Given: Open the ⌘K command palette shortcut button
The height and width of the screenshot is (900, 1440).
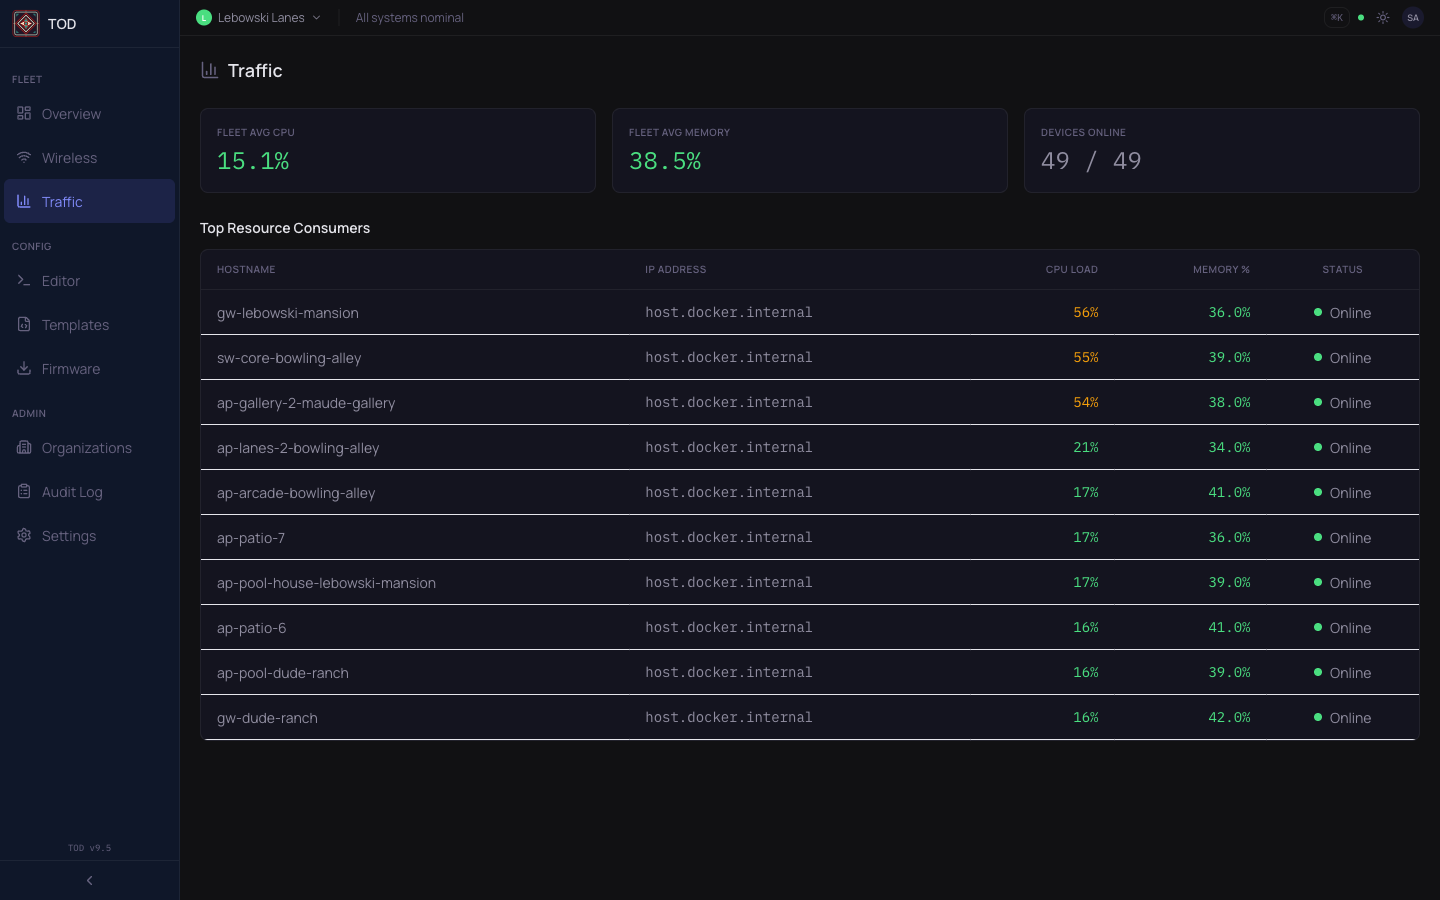Looking at the screenshot, I should coord(1337,17).
